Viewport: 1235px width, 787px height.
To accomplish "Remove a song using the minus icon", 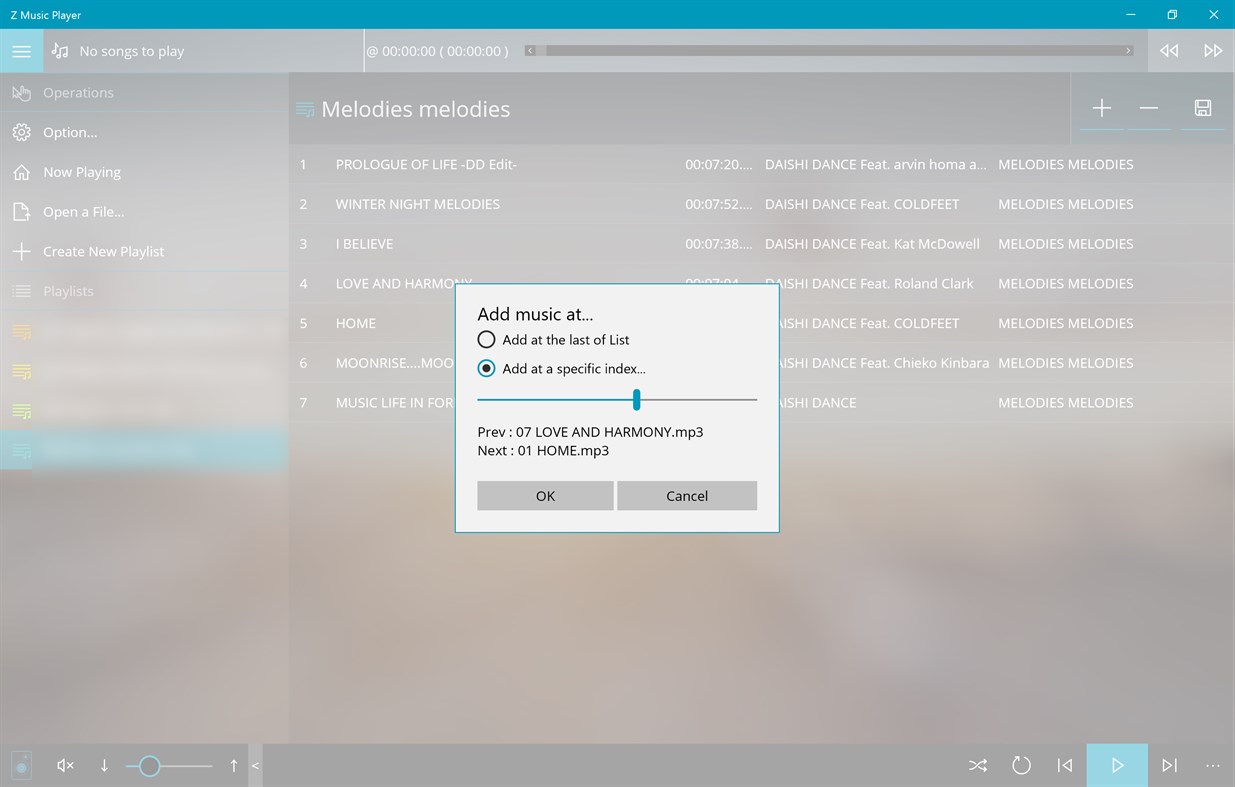I will click(1149, 108).
